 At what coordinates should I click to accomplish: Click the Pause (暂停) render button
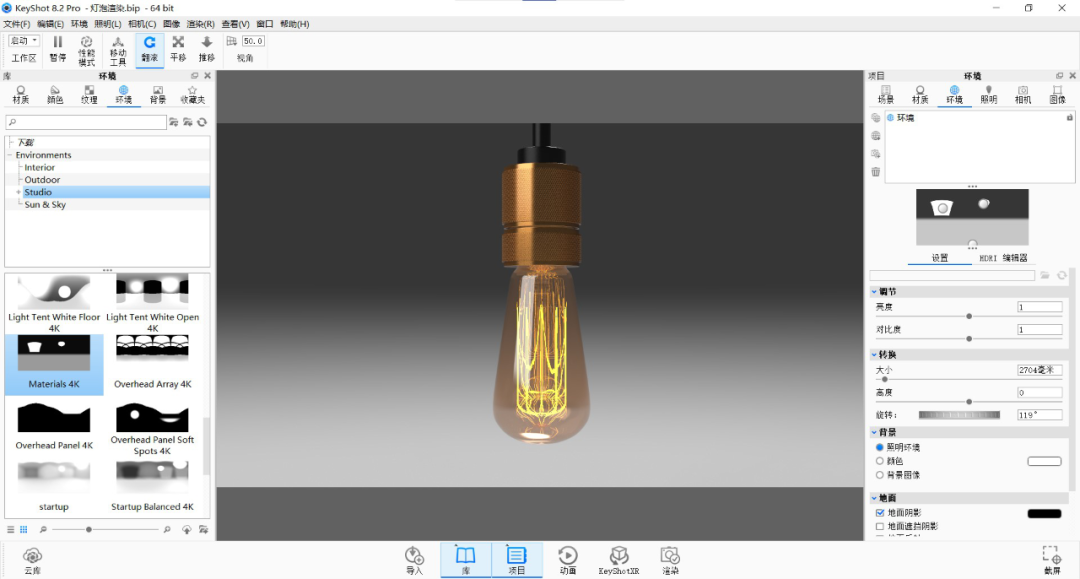(58, 50)
